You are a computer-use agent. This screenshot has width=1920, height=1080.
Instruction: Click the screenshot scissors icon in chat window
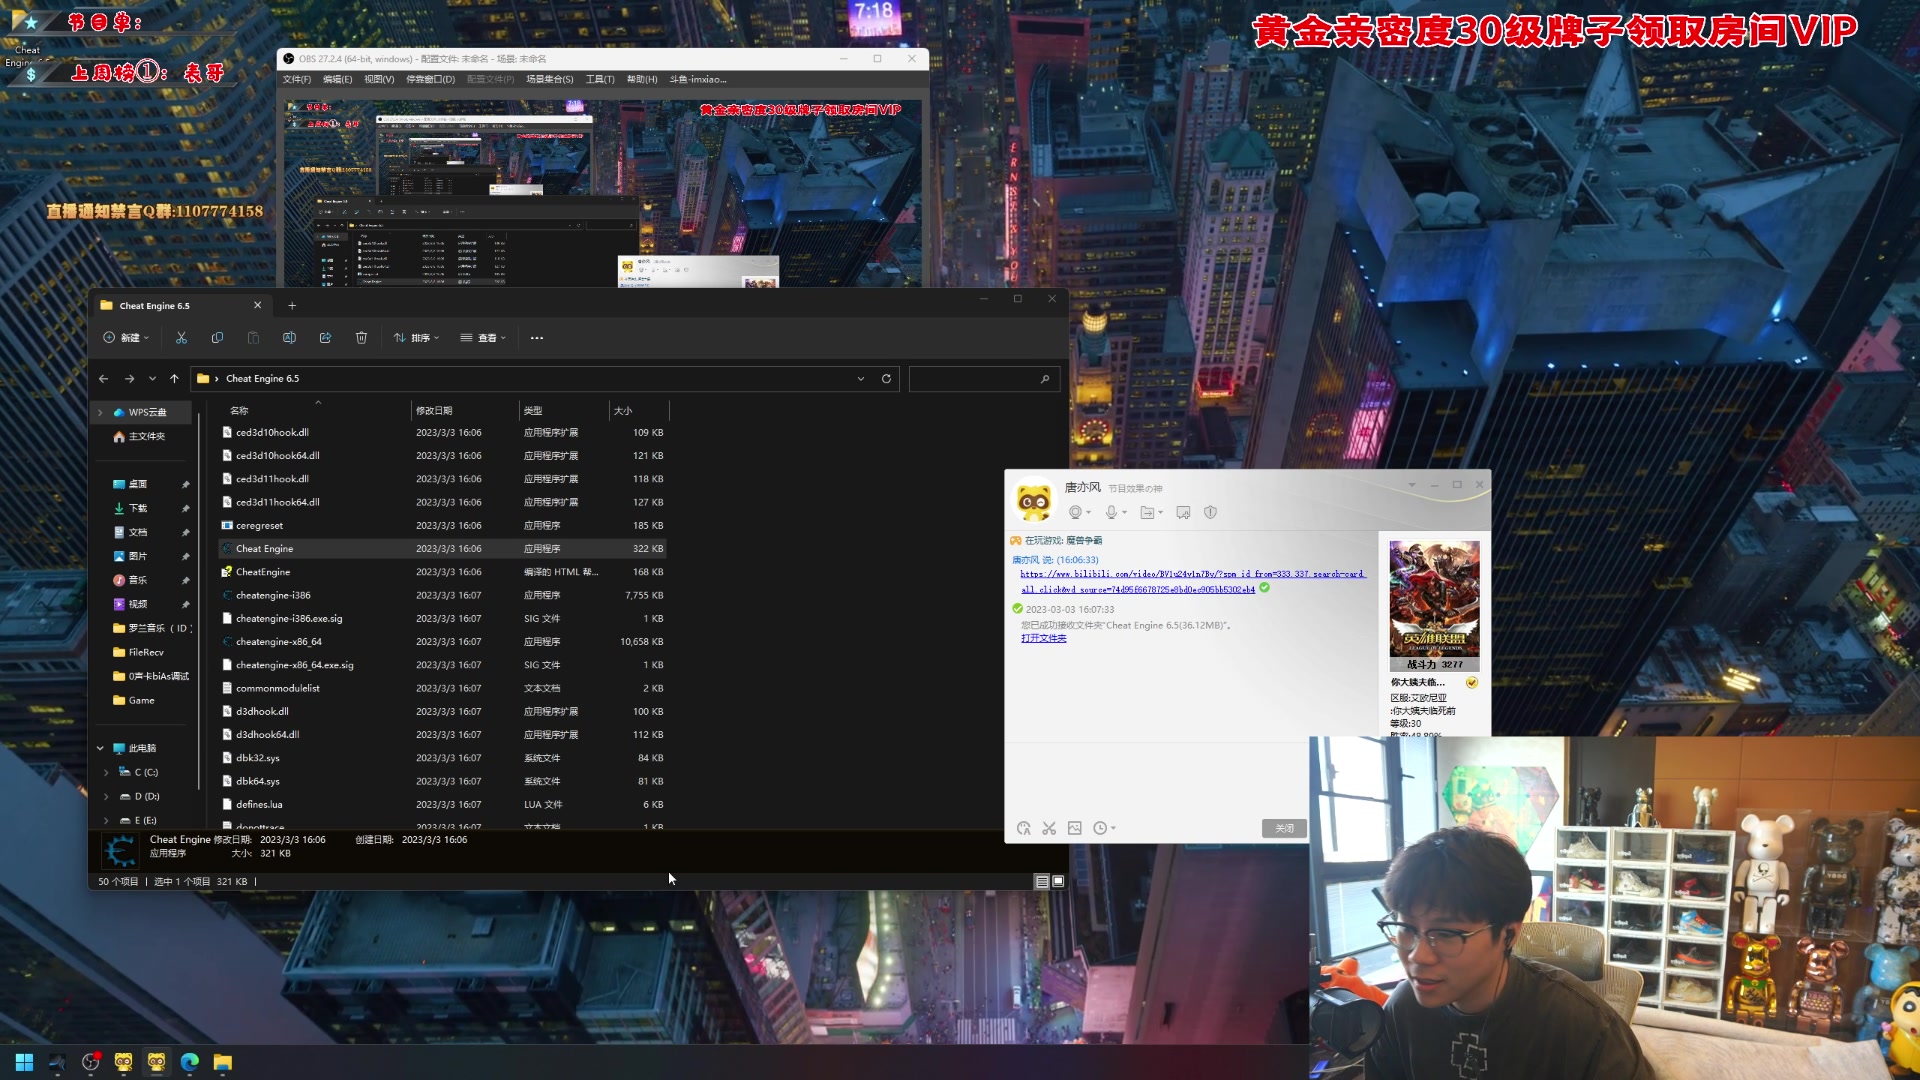pos(1049,828)
